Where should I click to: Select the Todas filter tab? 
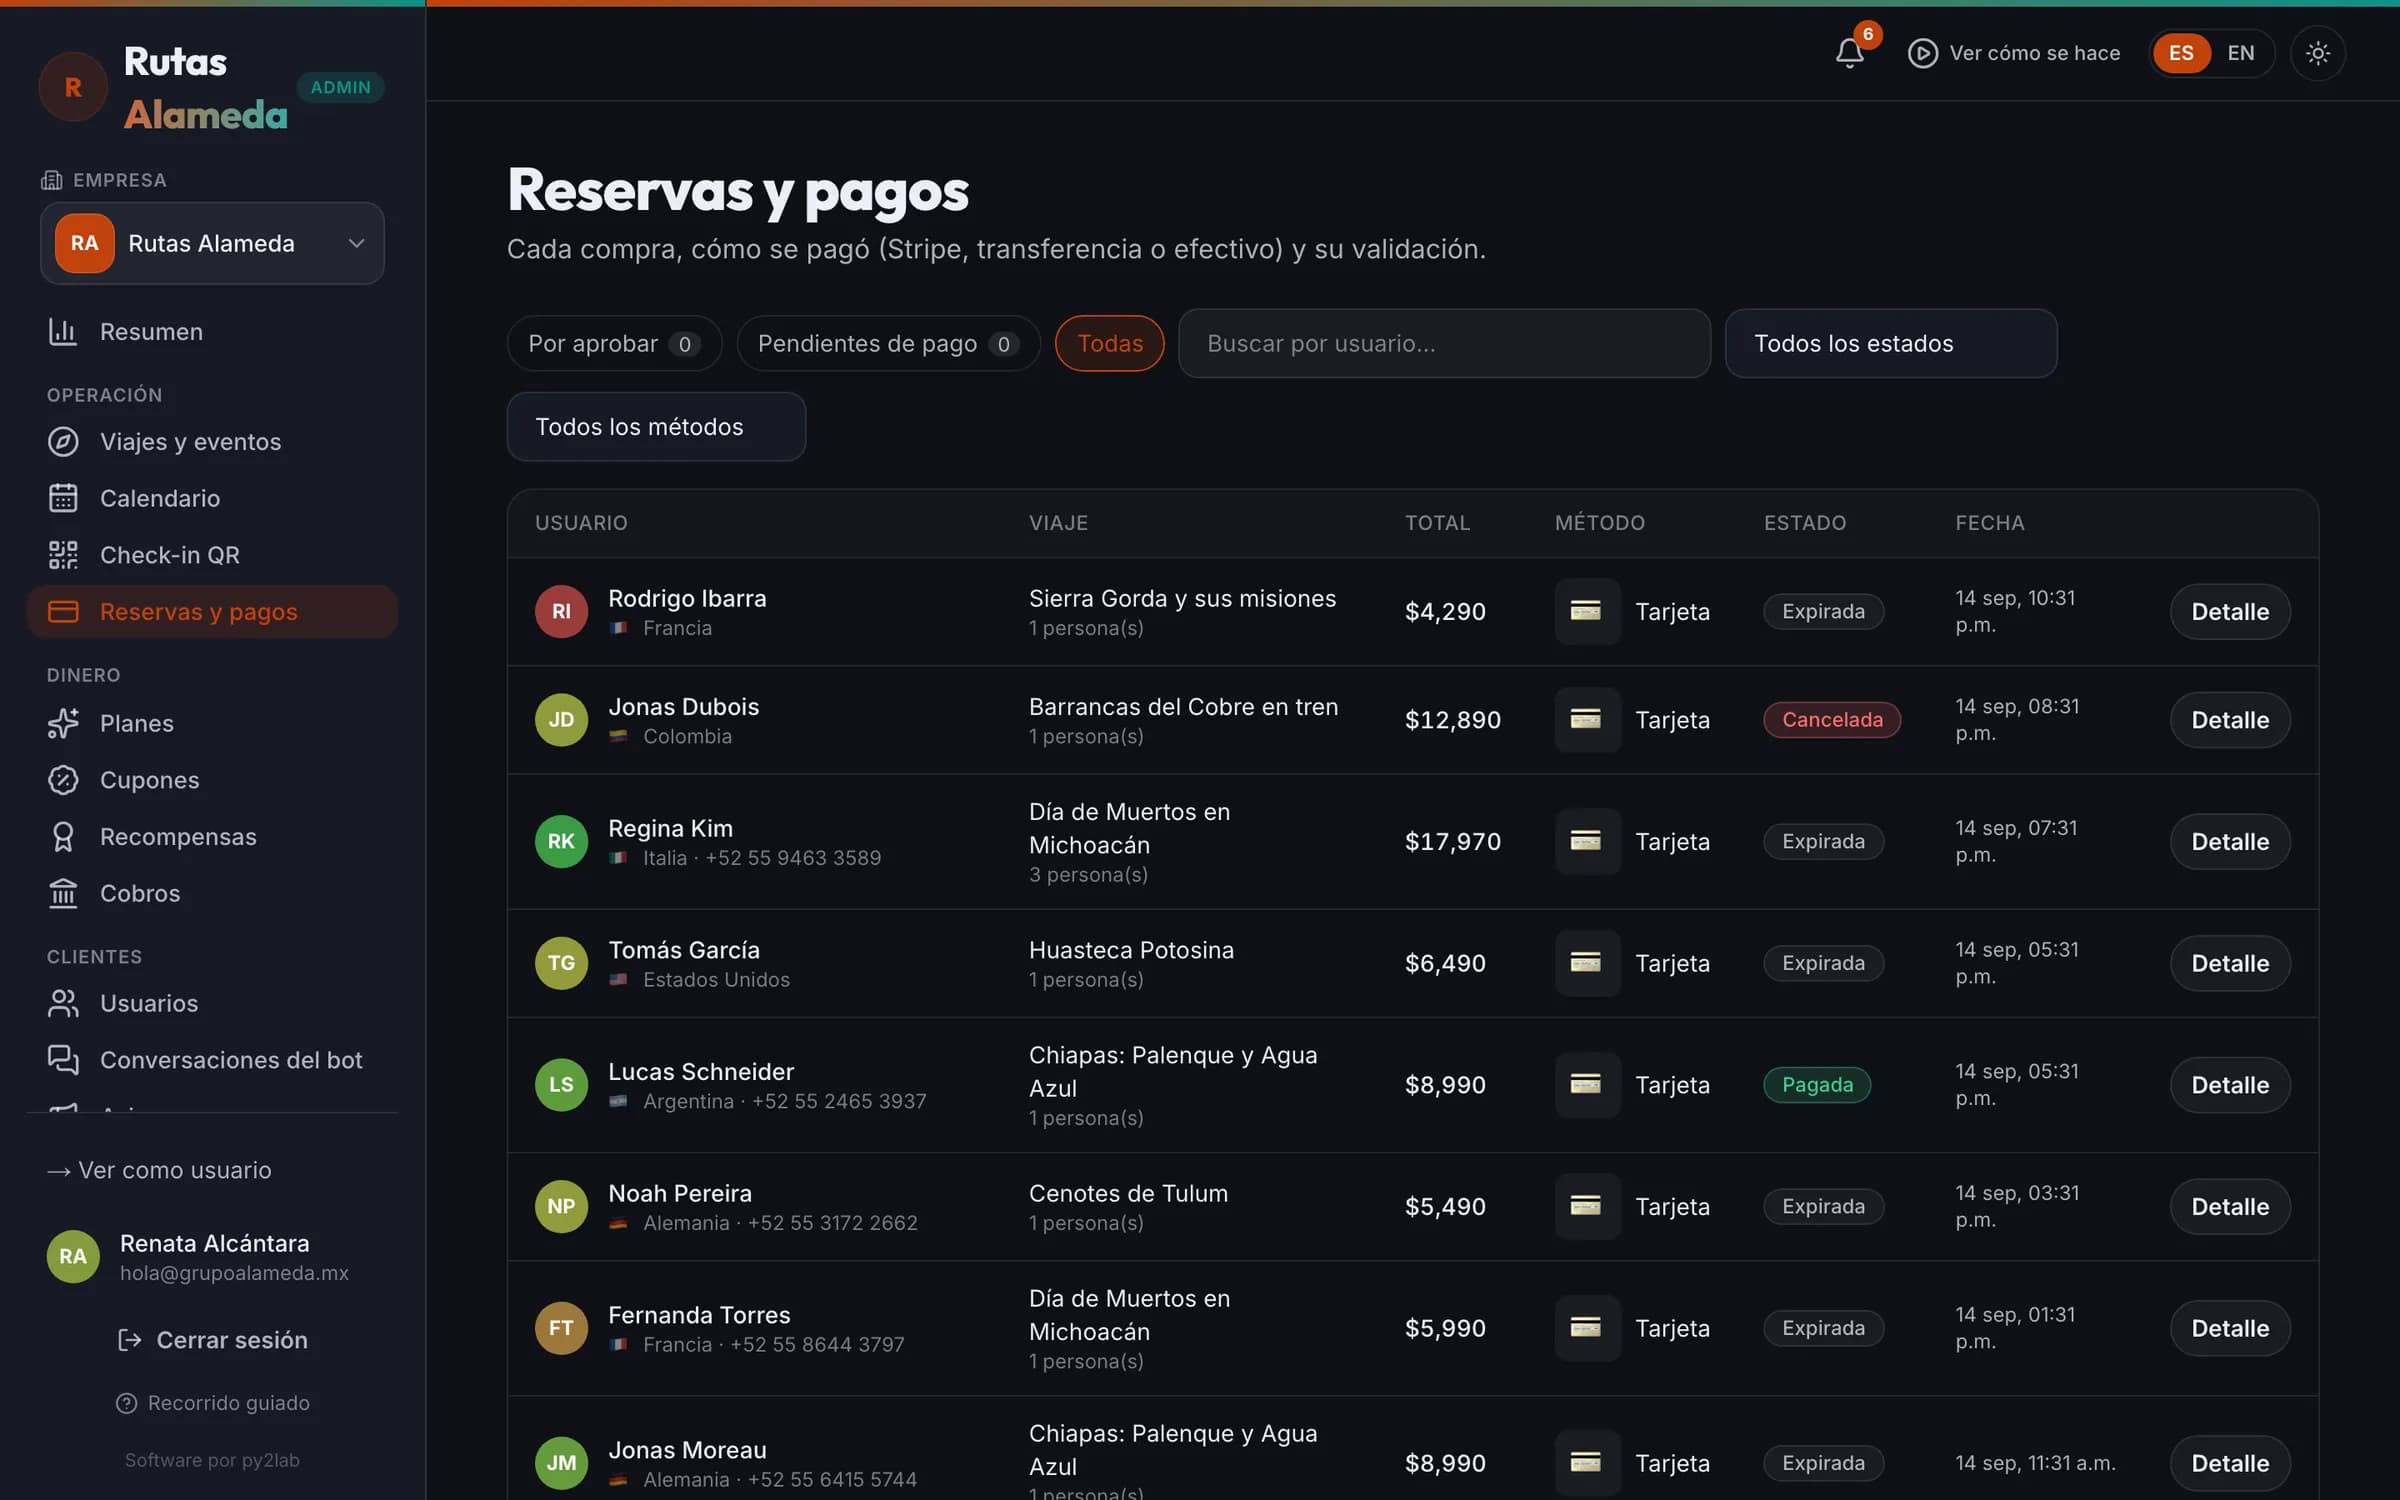pos(1109,343)
